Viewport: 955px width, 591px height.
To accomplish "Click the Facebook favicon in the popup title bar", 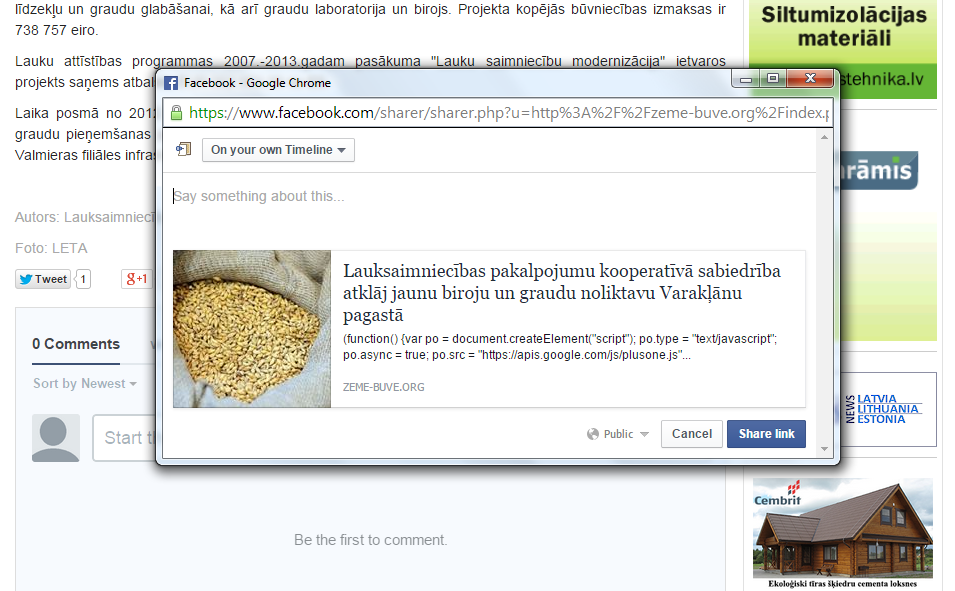I will point(171,83).
